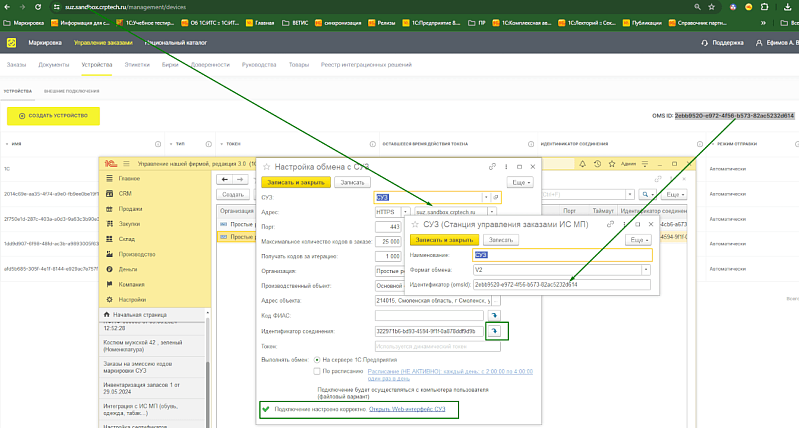Navigate back arrow in 1C list form
This screenshot has height=428, width=799.
(225, 179)
